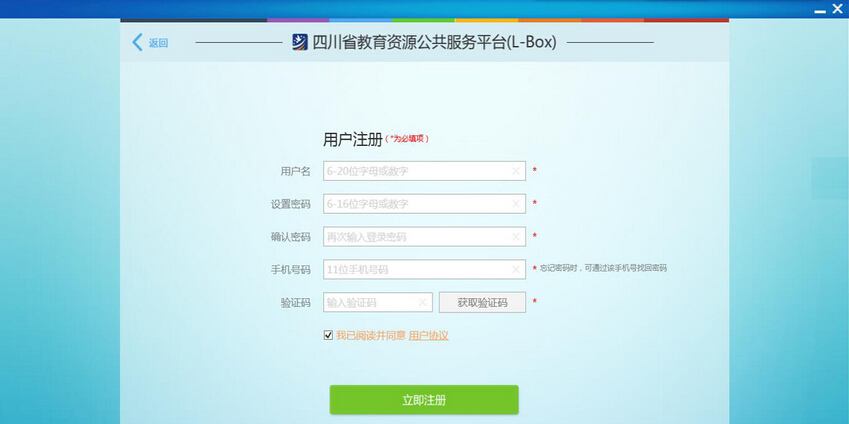849x424 pixels.
Task: Click the back arrow icon
Action: [x=138, y=42]
